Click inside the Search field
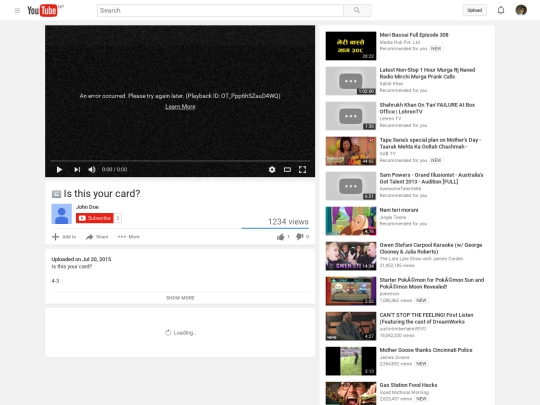The image size is (540, 405). 220,11
